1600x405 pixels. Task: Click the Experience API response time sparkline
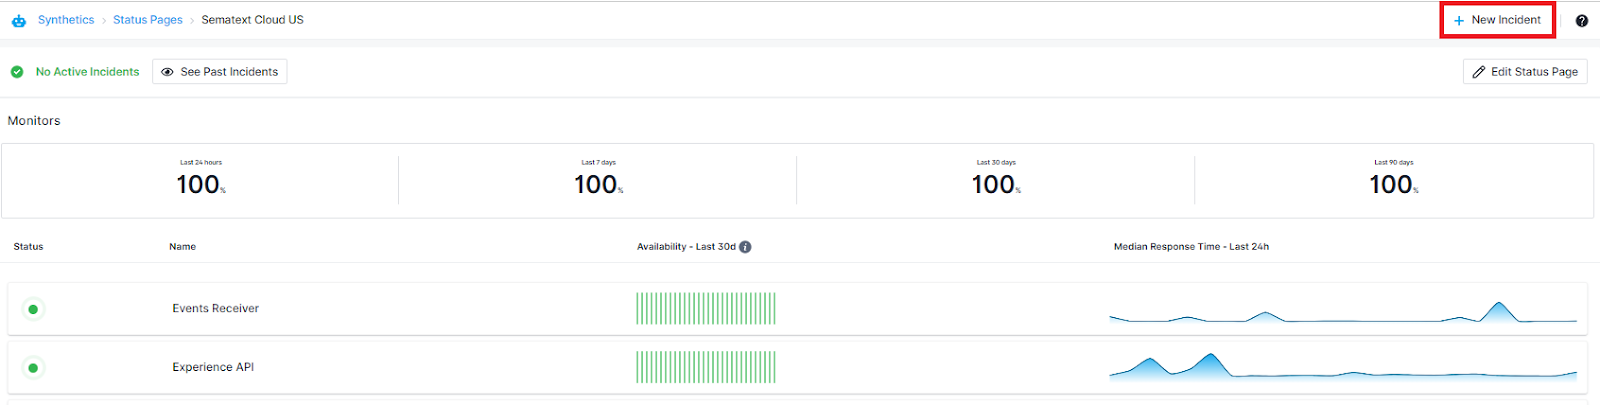click(1343, 366)
